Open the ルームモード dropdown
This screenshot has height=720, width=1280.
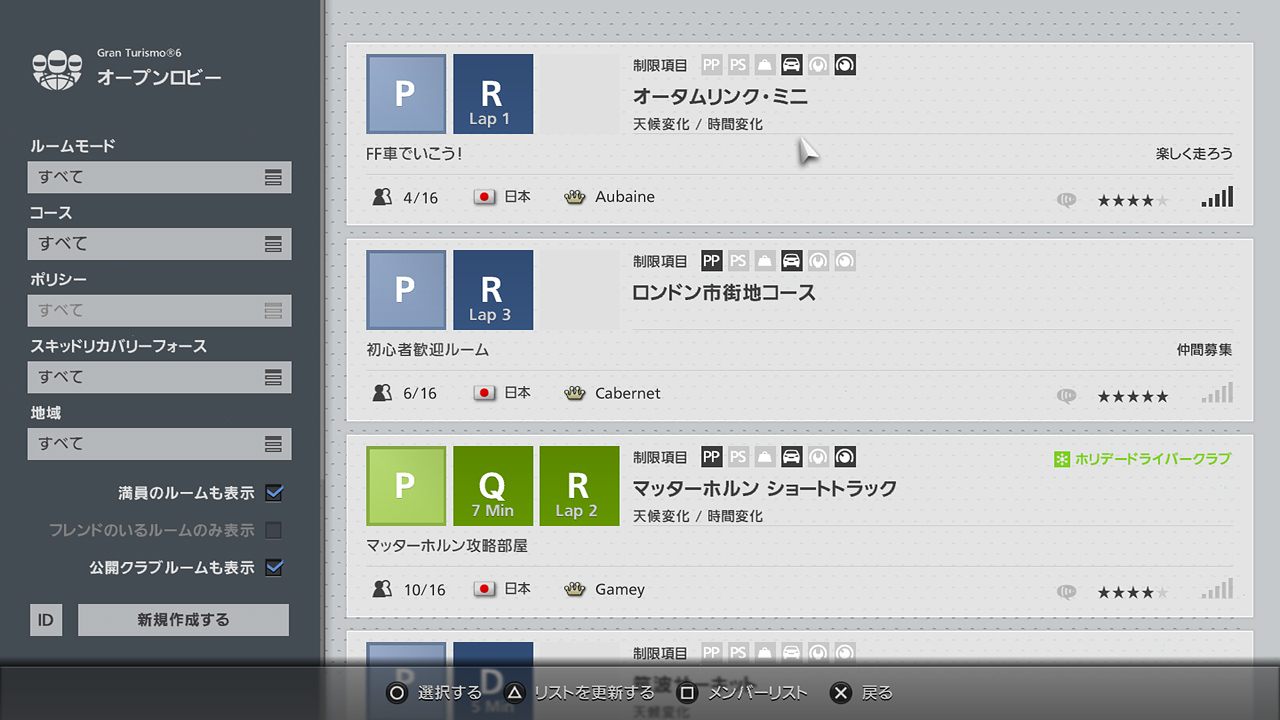pyautogui.click(x=160, y=177)
